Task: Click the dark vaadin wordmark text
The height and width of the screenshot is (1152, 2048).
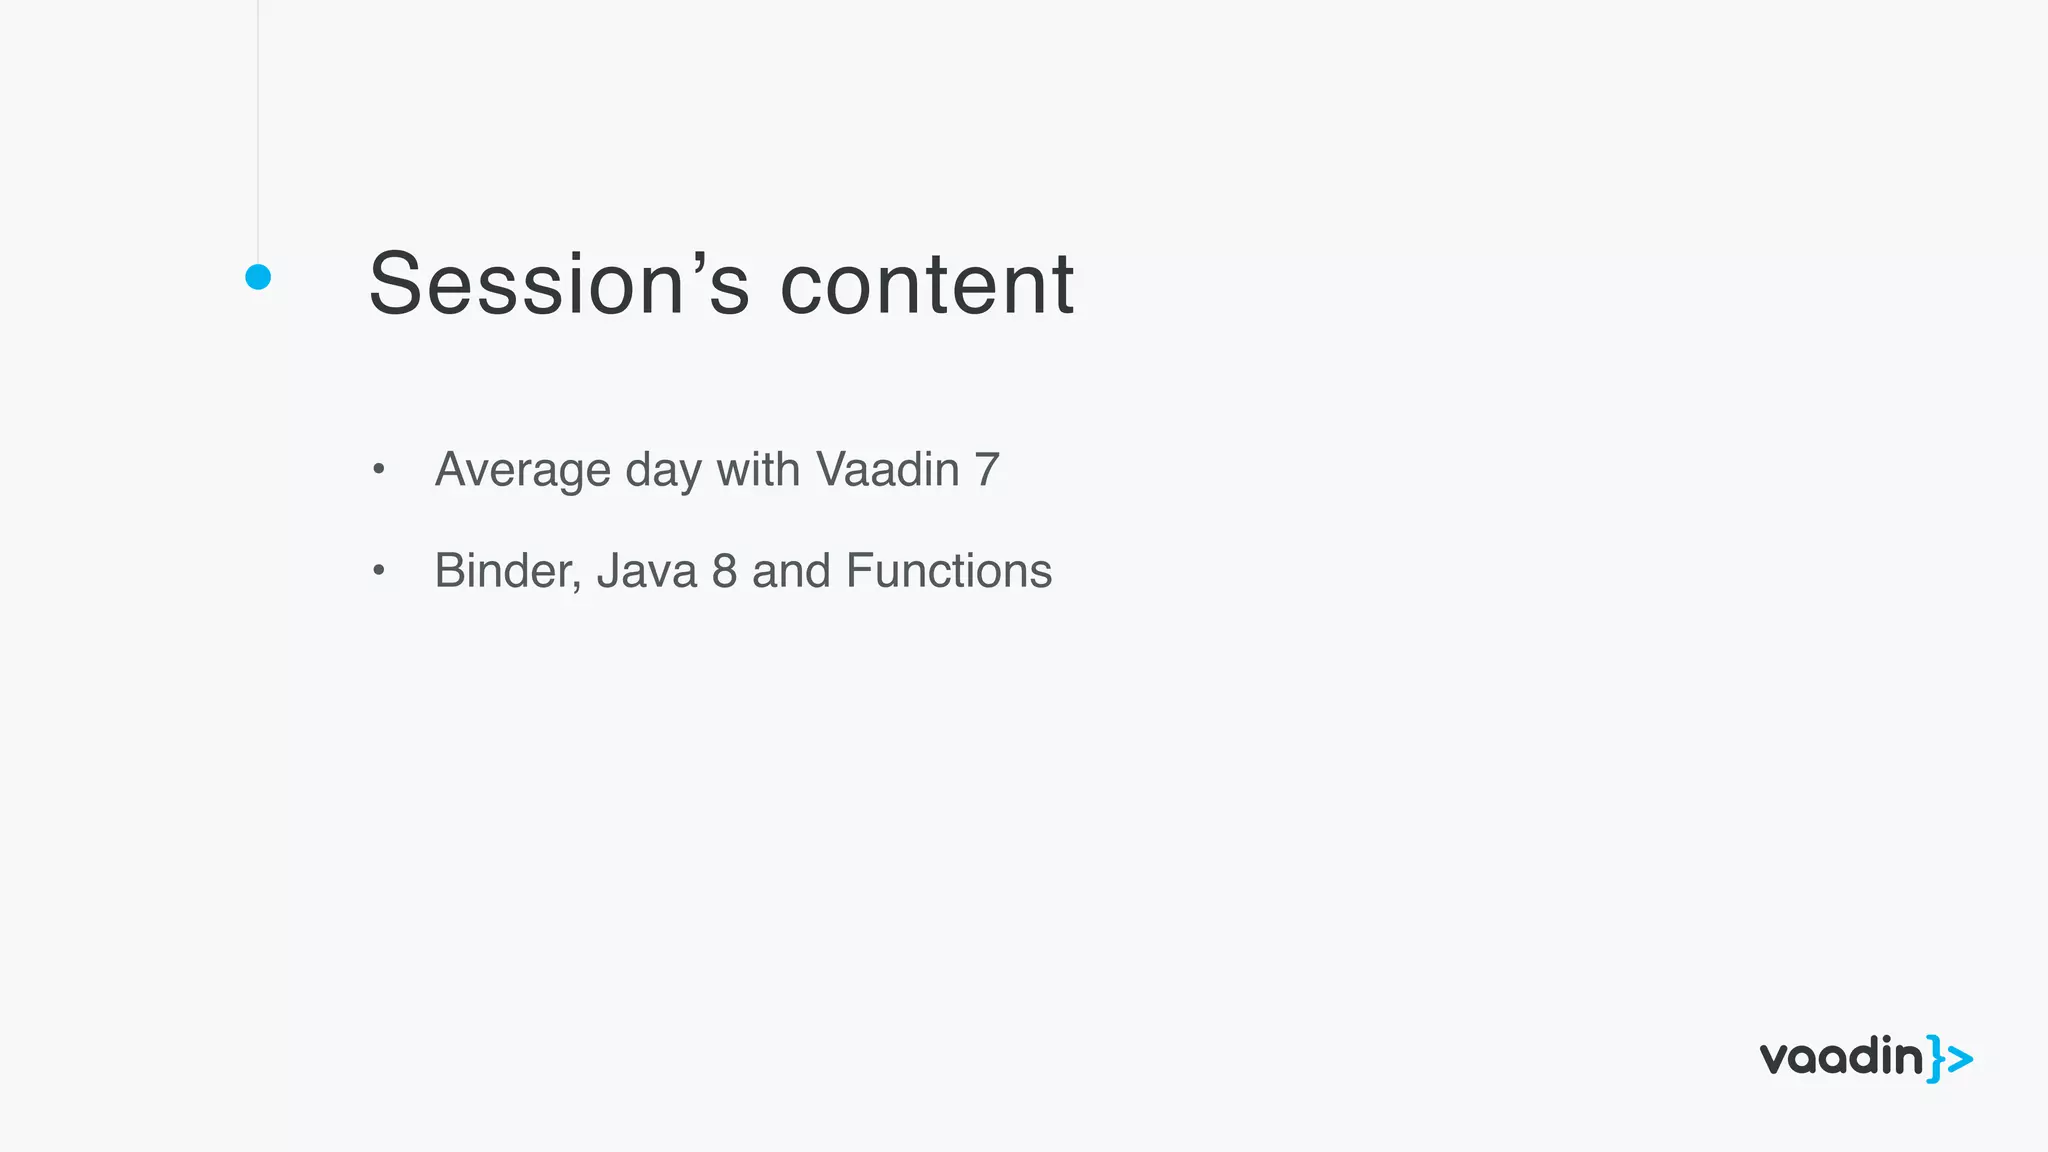Action: [x=1841, y=1057]
